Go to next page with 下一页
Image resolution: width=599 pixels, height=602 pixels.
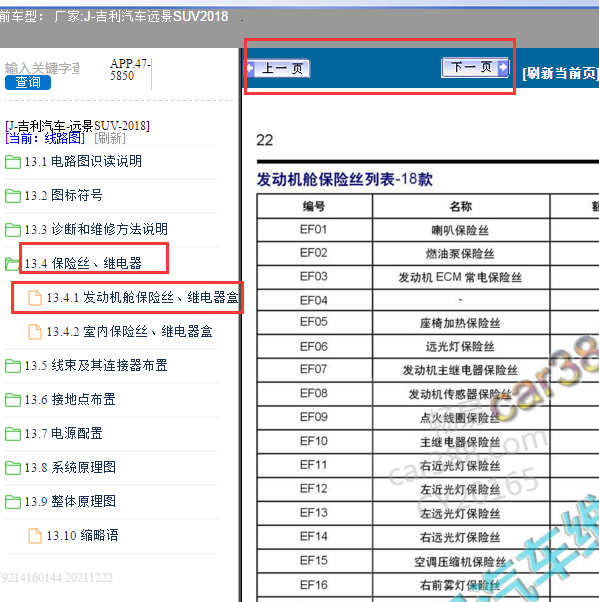click(475, 68)
